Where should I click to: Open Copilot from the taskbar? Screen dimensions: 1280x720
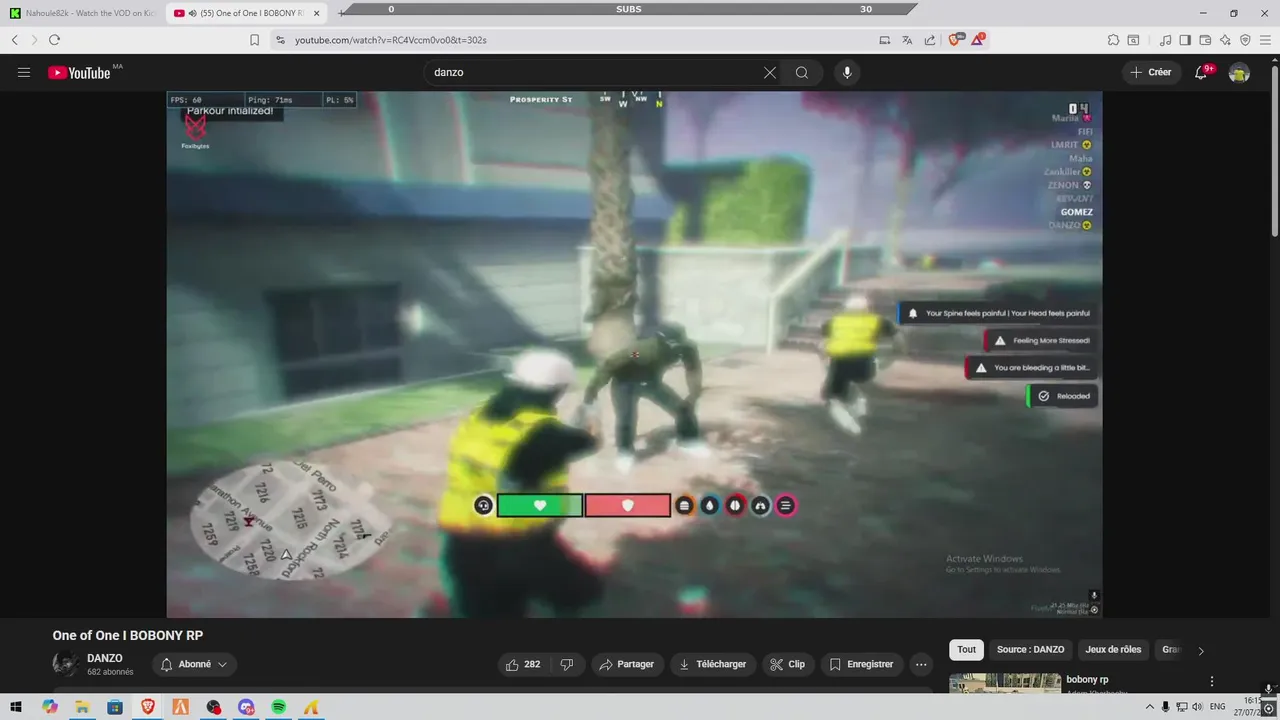point(49,707)
